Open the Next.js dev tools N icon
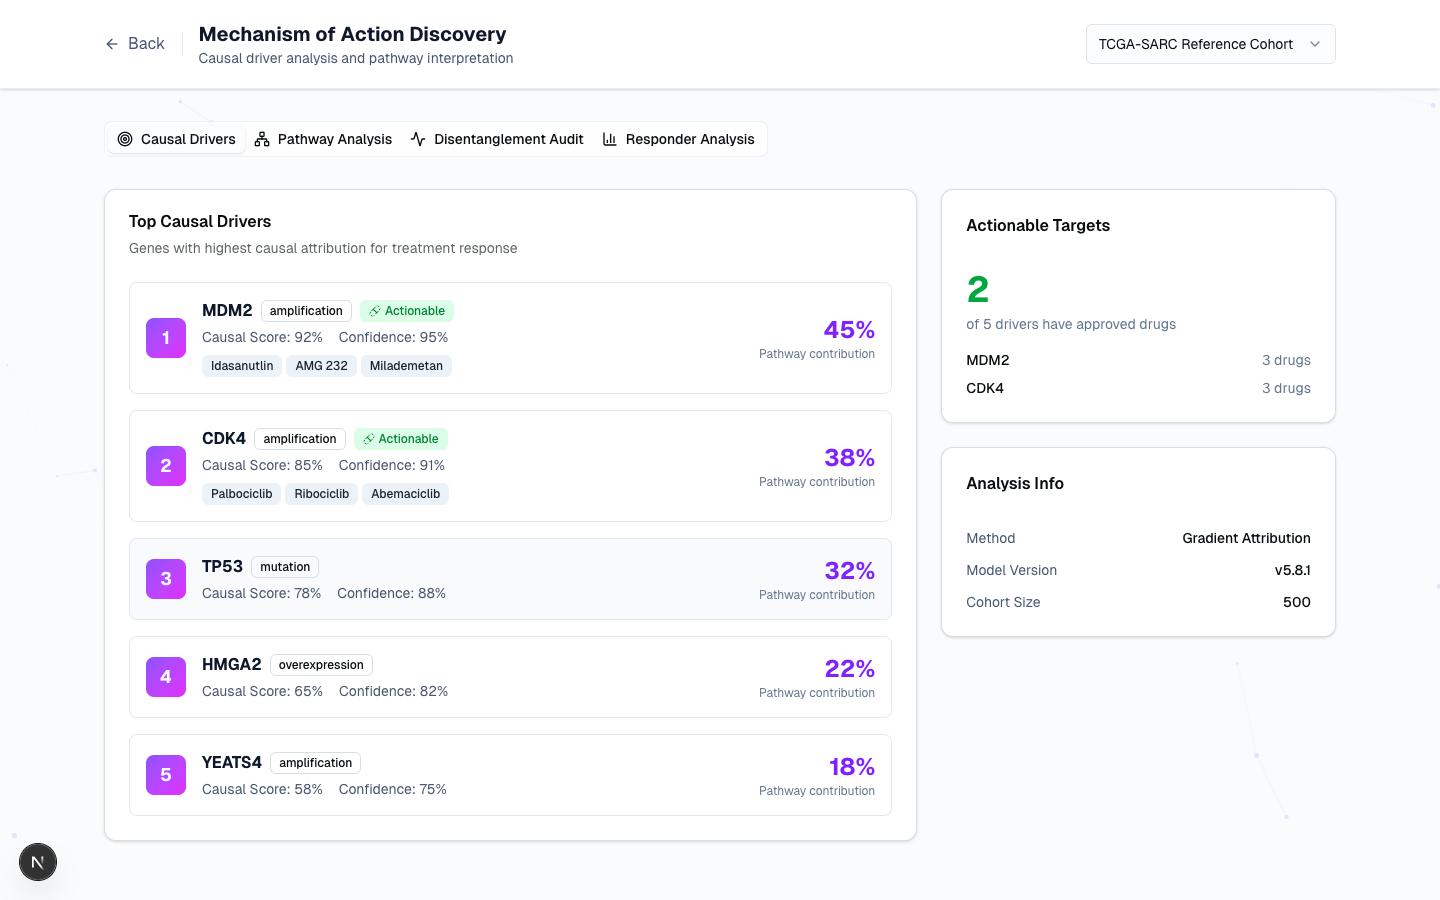The height and width of the screenshot is (900, 1440). 38,862
